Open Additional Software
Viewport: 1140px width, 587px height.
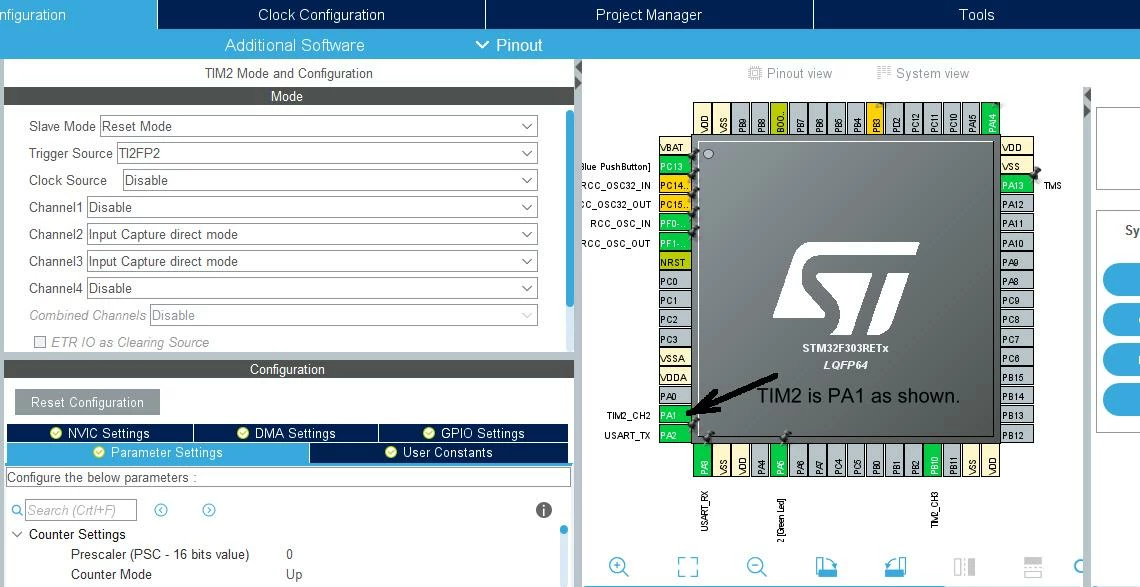tap(294, 45)
